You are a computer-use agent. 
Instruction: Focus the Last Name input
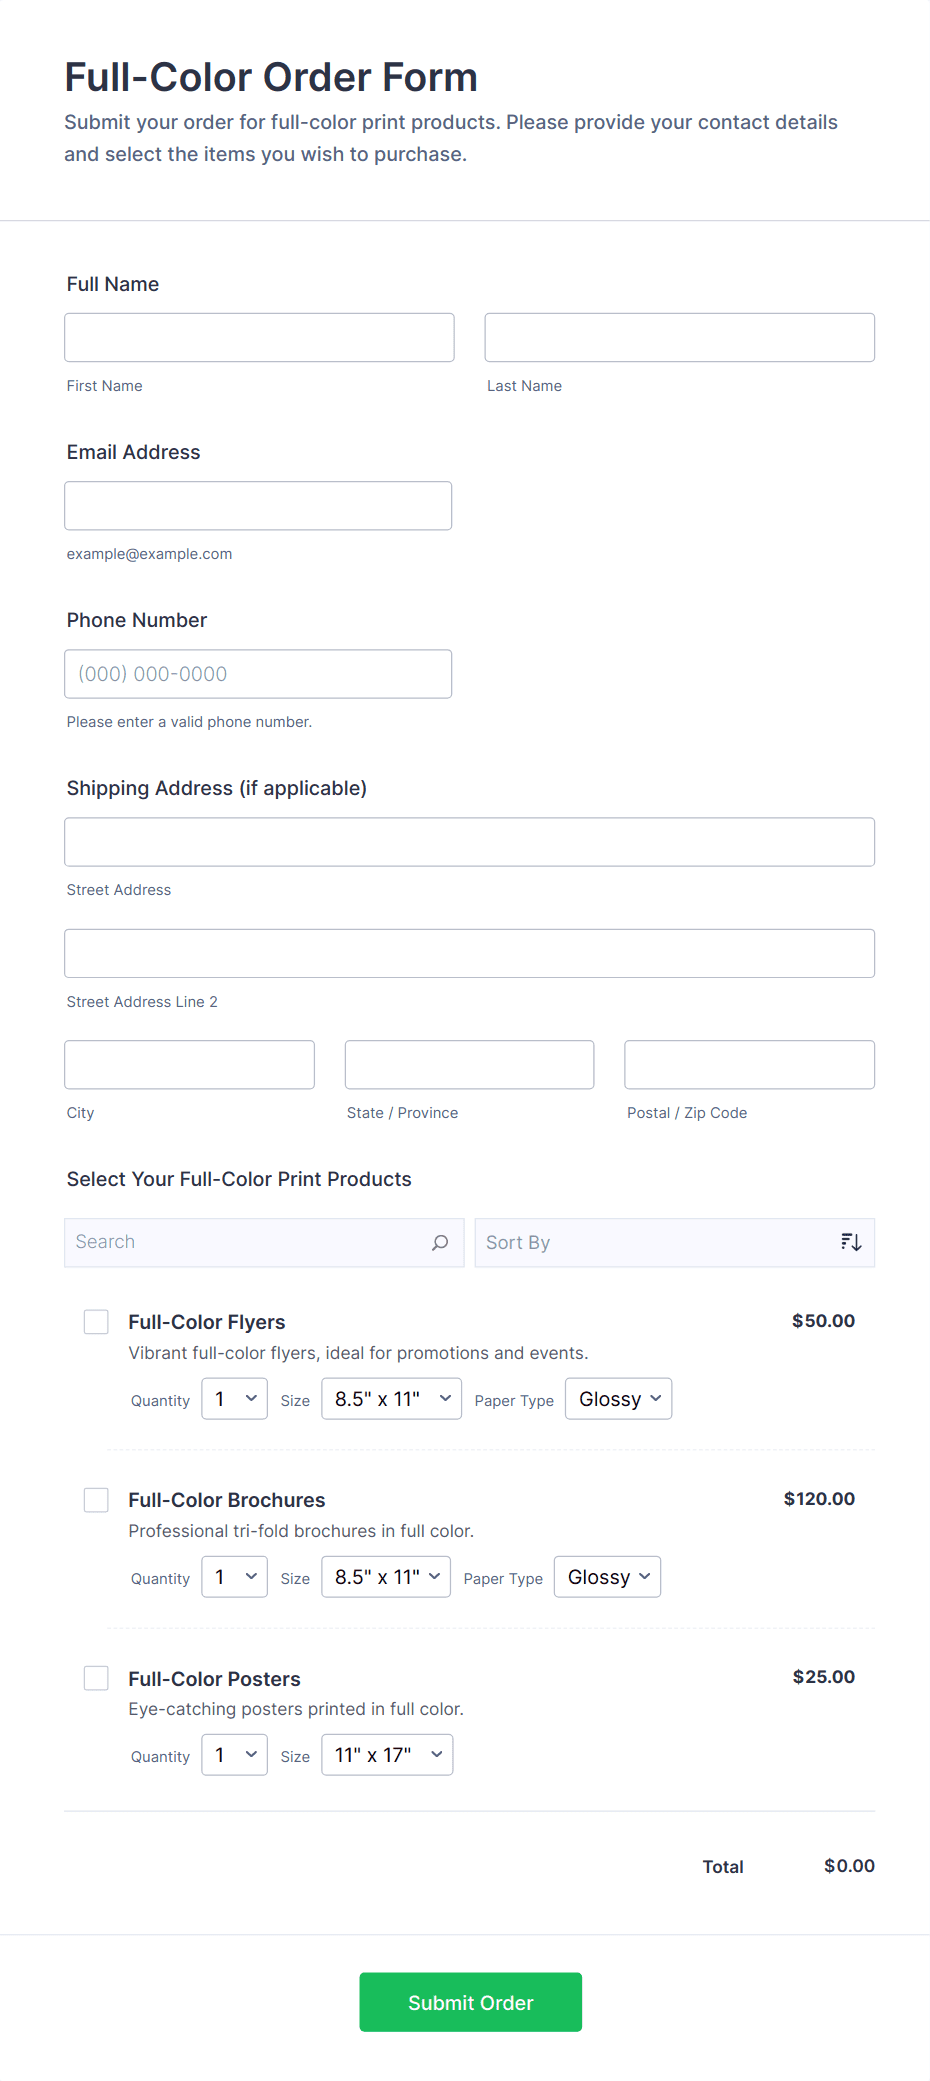tap(679, 338)
